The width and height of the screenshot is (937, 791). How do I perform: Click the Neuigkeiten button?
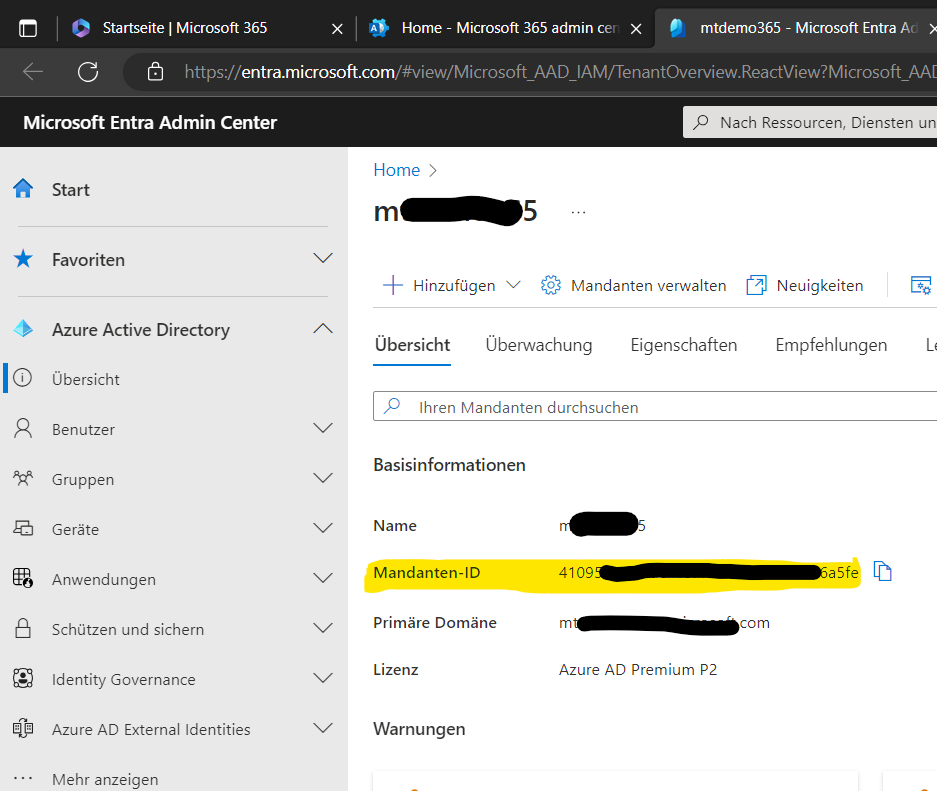point(806,285)
